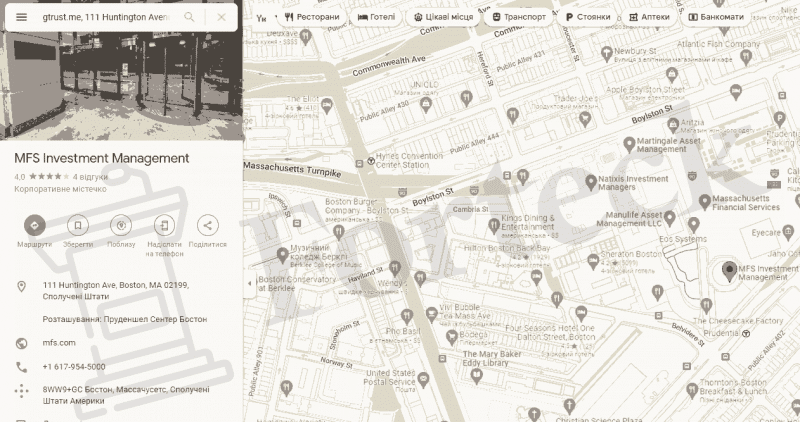
Task: Open the place photo thumbnail
Action: pyautogui.click(x=121, y=70)
